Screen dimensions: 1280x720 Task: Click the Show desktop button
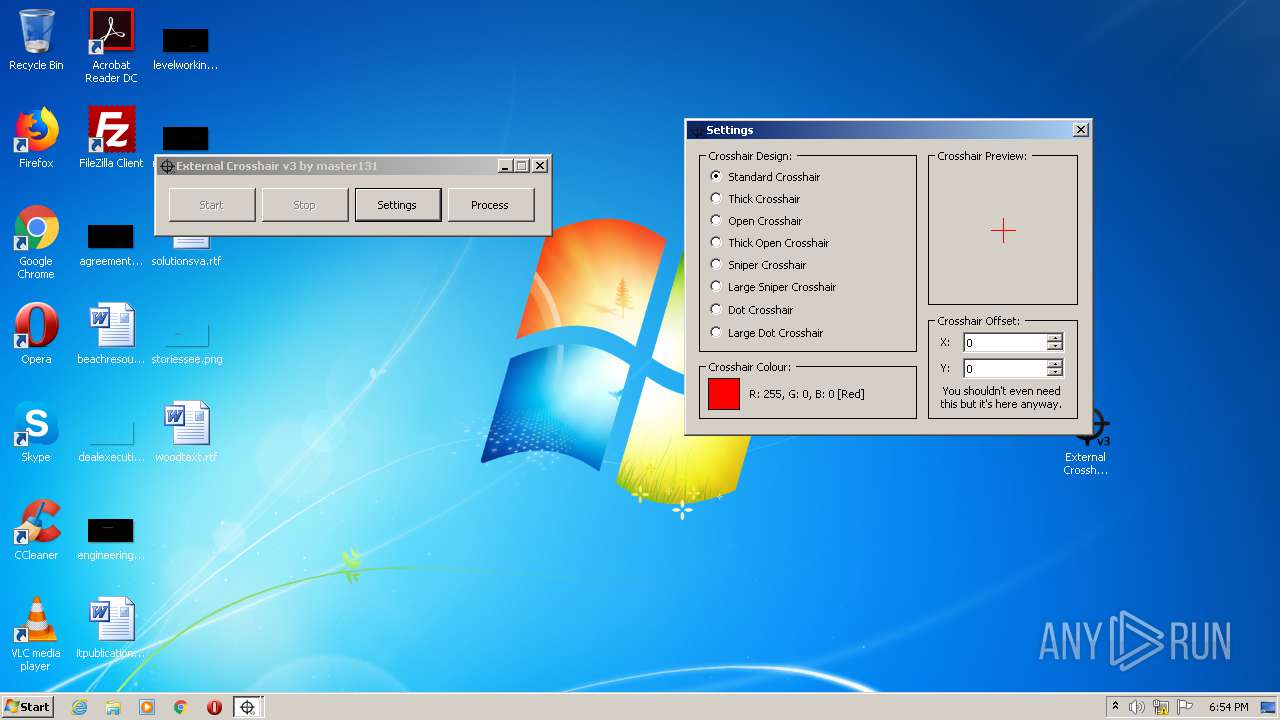tap(1270, 707)
